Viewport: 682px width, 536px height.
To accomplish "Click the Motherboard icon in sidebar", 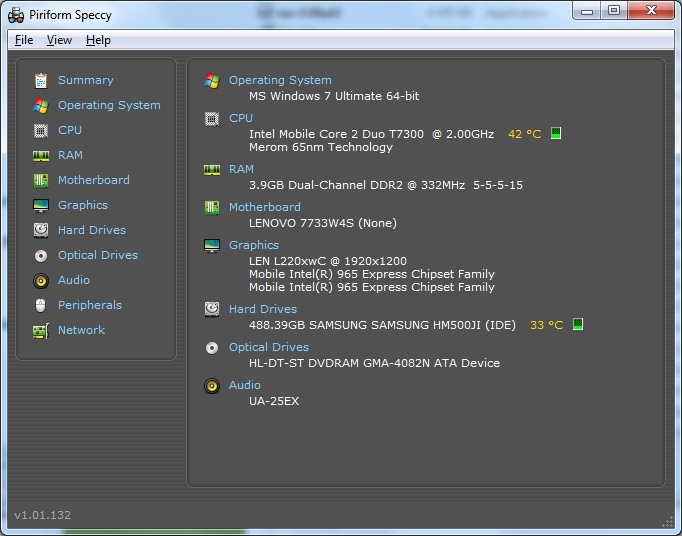I will pyautogui.click(x=41, y=181).
